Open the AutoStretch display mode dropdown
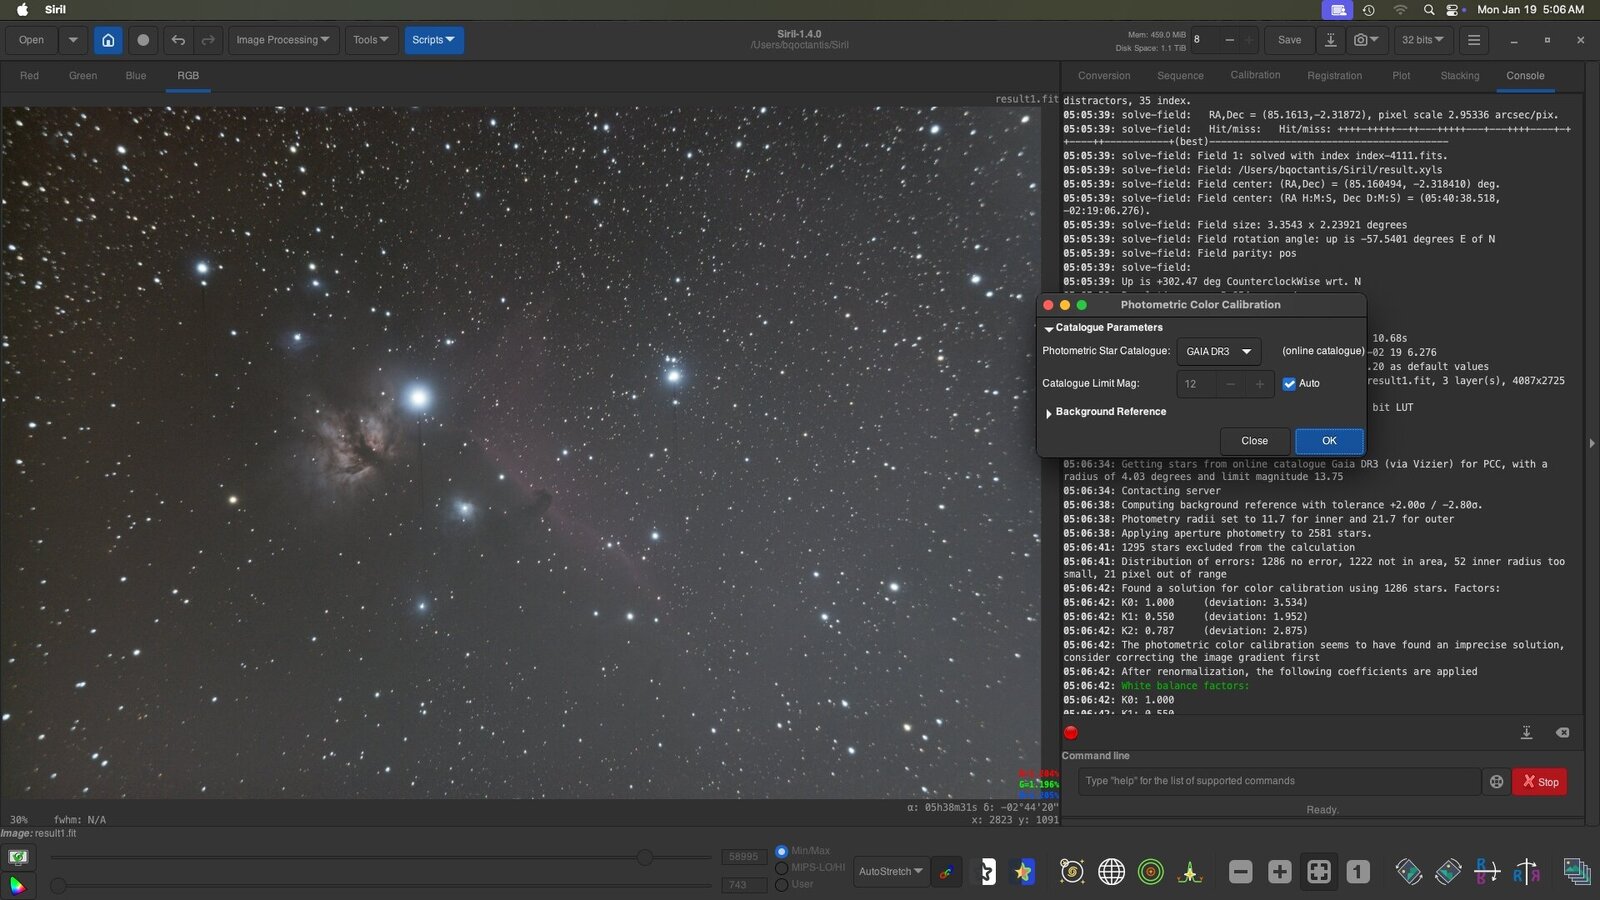Viewport: 1600px width, 900px height. pyautogui.click(x=890, y=872)
